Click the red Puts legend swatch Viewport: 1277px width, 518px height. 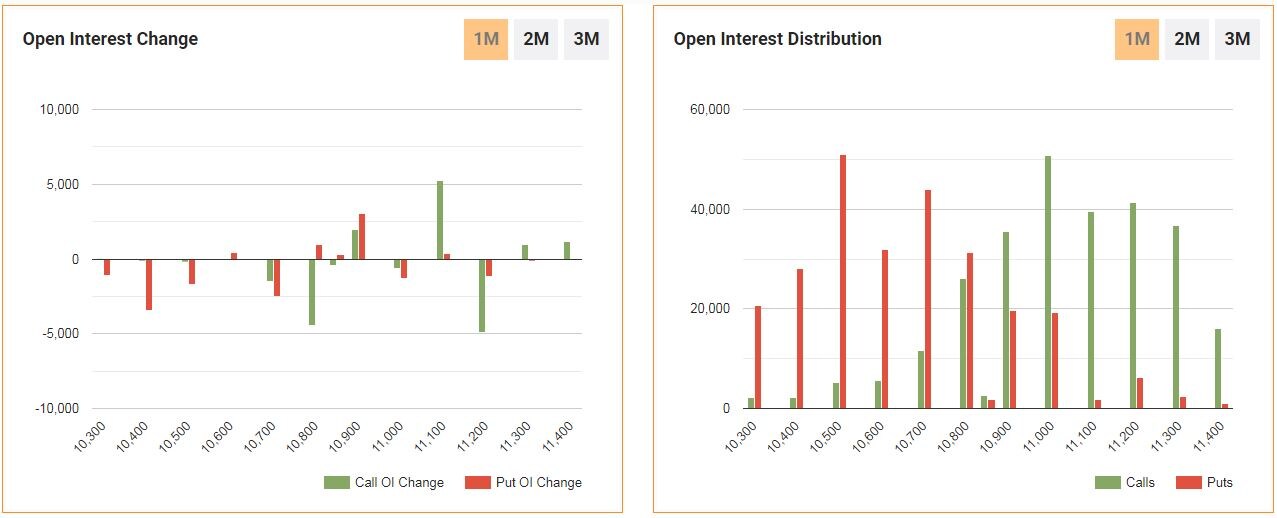point(1188,483)
